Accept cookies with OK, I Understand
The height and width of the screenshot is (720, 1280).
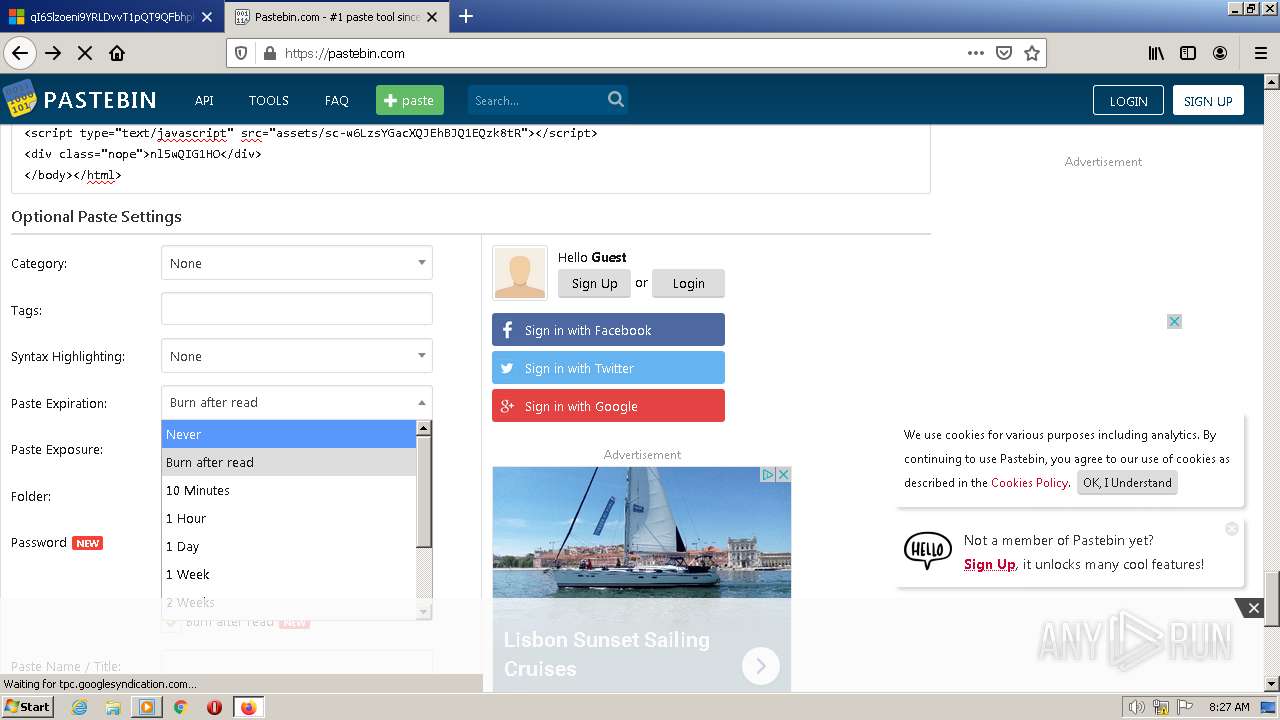[x=1127, y=482]
